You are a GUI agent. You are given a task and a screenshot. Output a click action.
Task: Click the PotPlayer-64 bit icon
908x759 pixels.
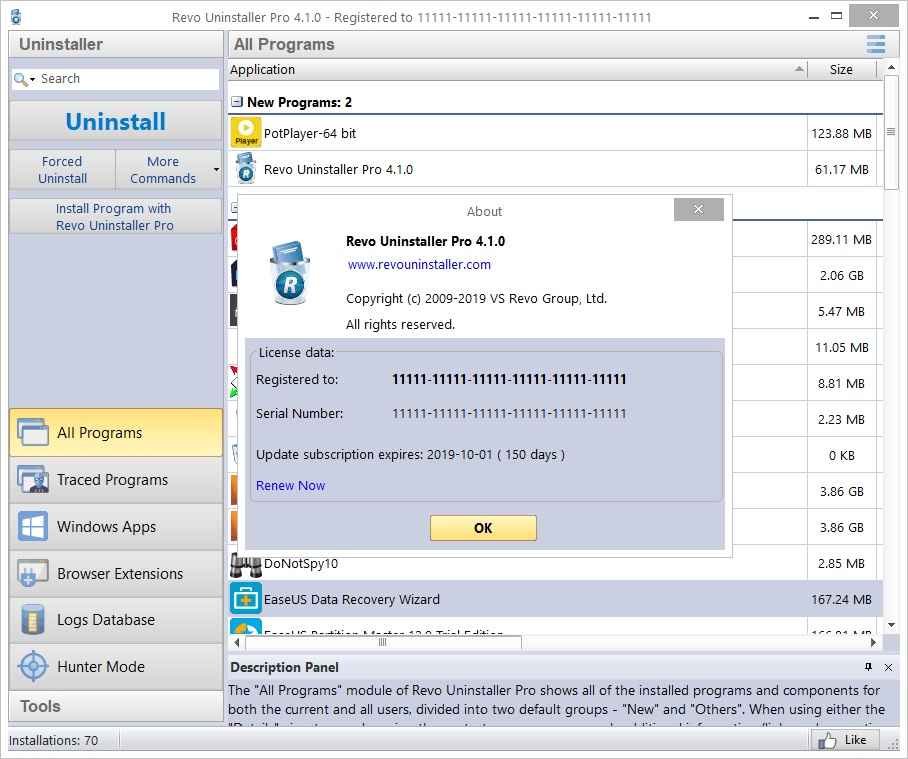click(x=246, y=133)
